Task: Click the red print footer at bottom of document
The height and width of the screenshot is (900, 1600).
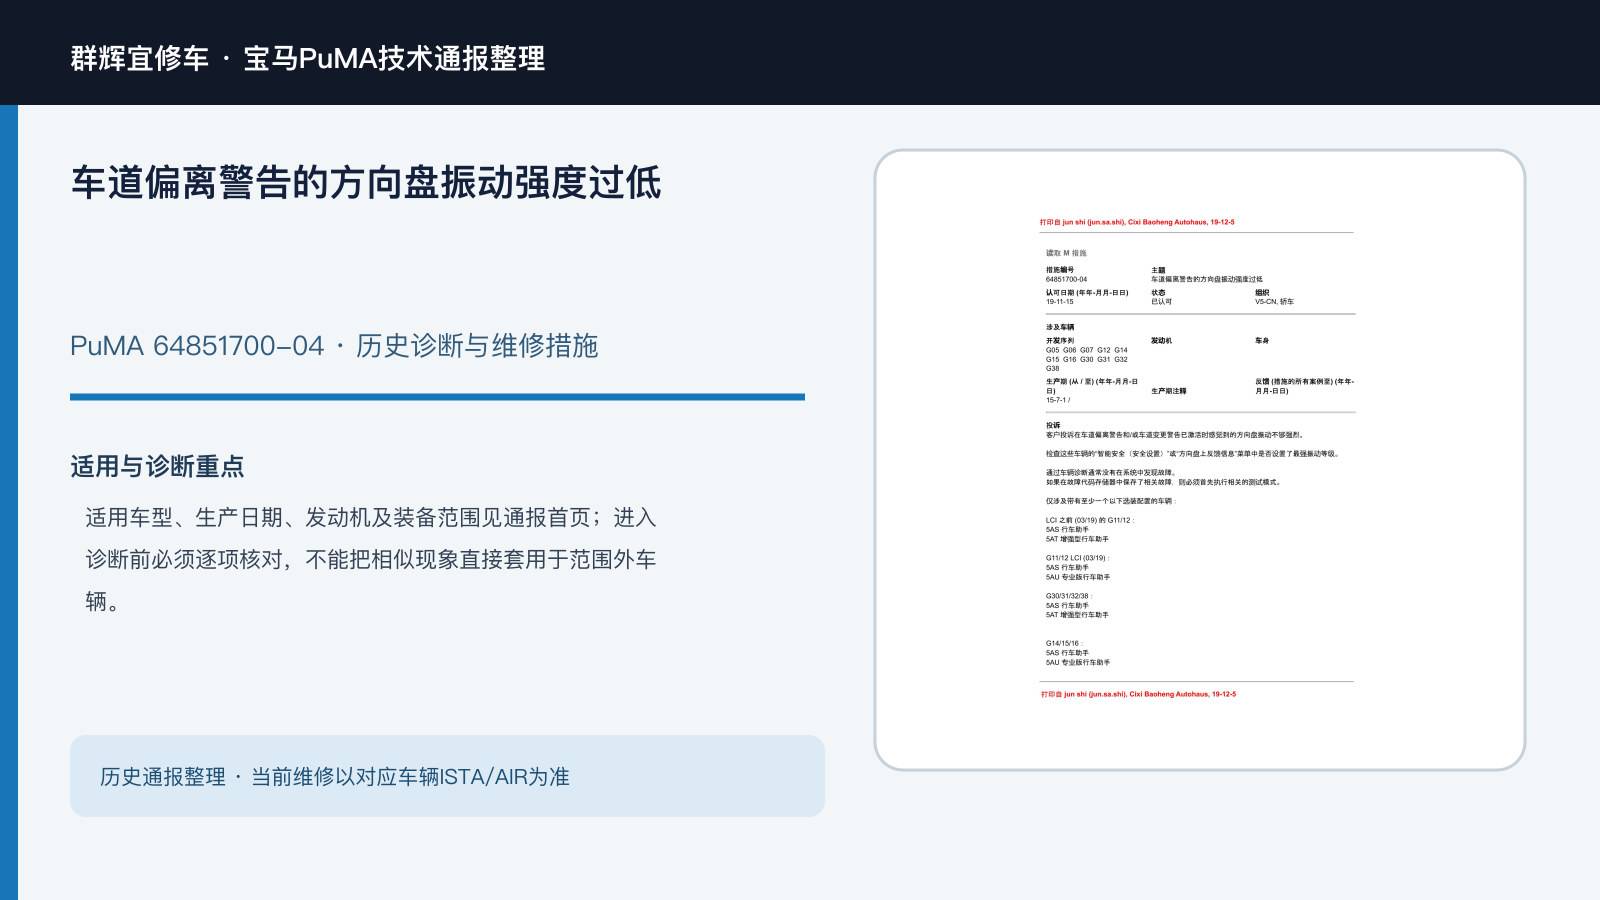Action: [1138, 694]
